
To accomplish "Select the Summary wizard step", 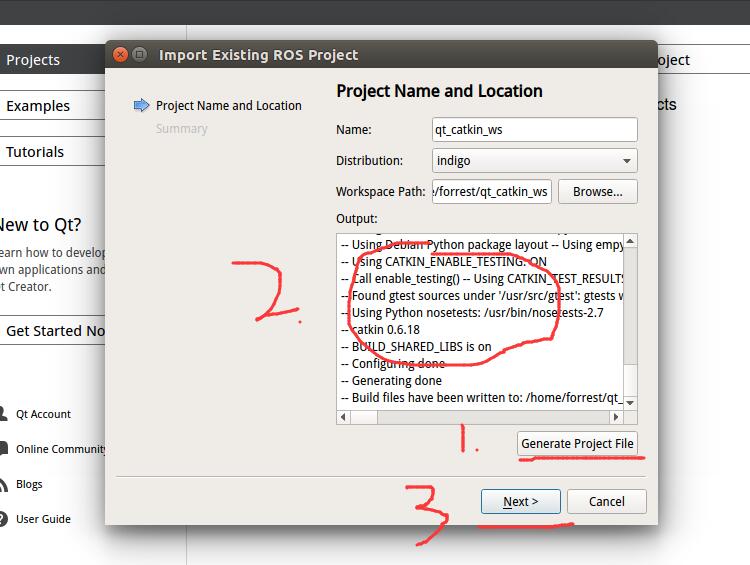I will click(x=181, y=129).
